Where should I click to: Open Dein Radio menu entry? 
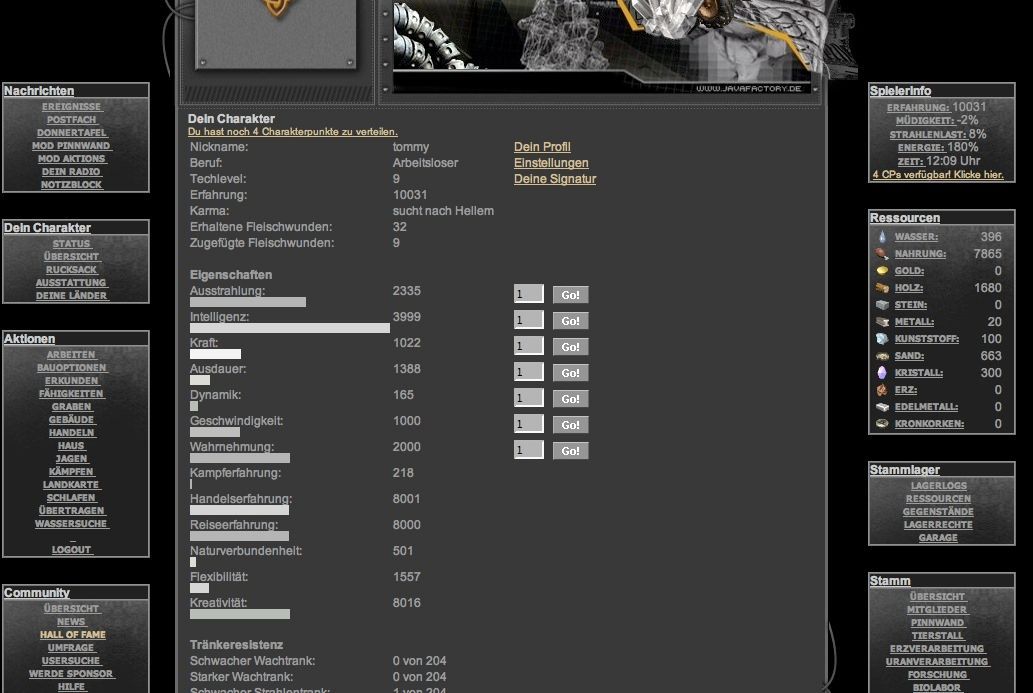pos(71,171)
